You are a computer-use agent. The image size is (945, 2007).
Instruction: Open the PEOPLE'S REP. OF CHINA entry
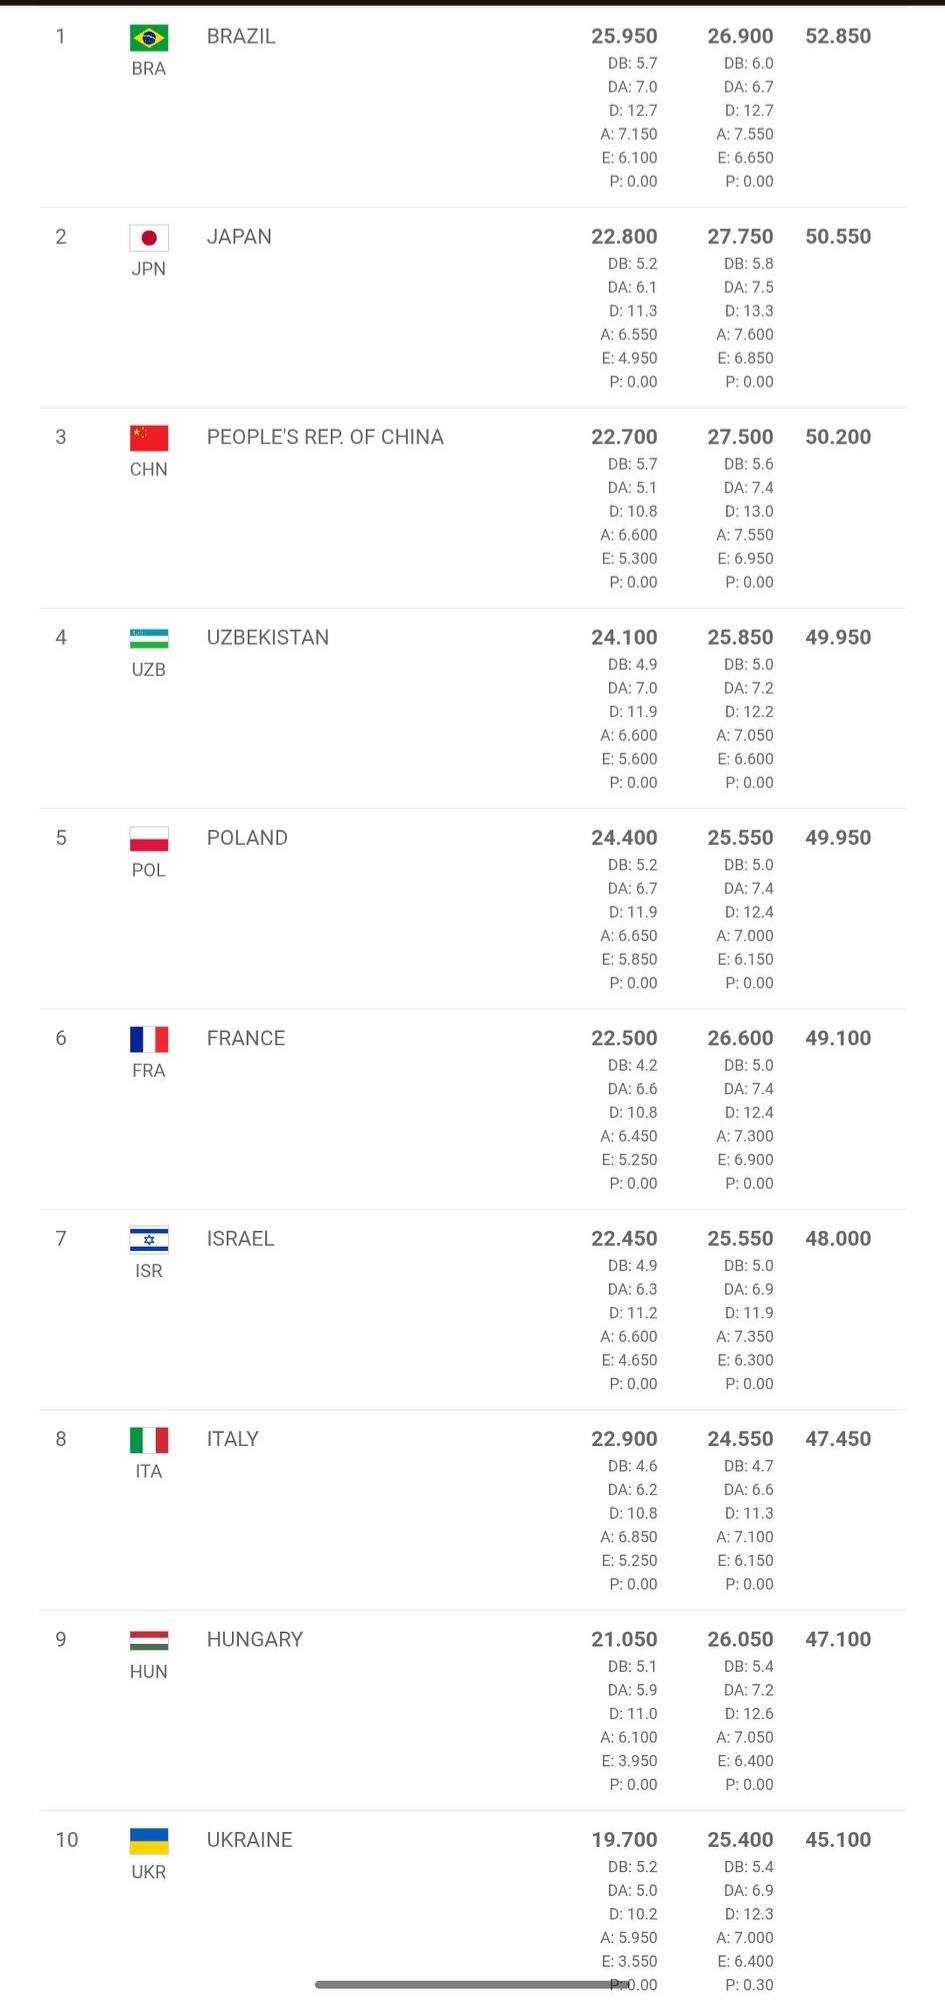point(325,437)
